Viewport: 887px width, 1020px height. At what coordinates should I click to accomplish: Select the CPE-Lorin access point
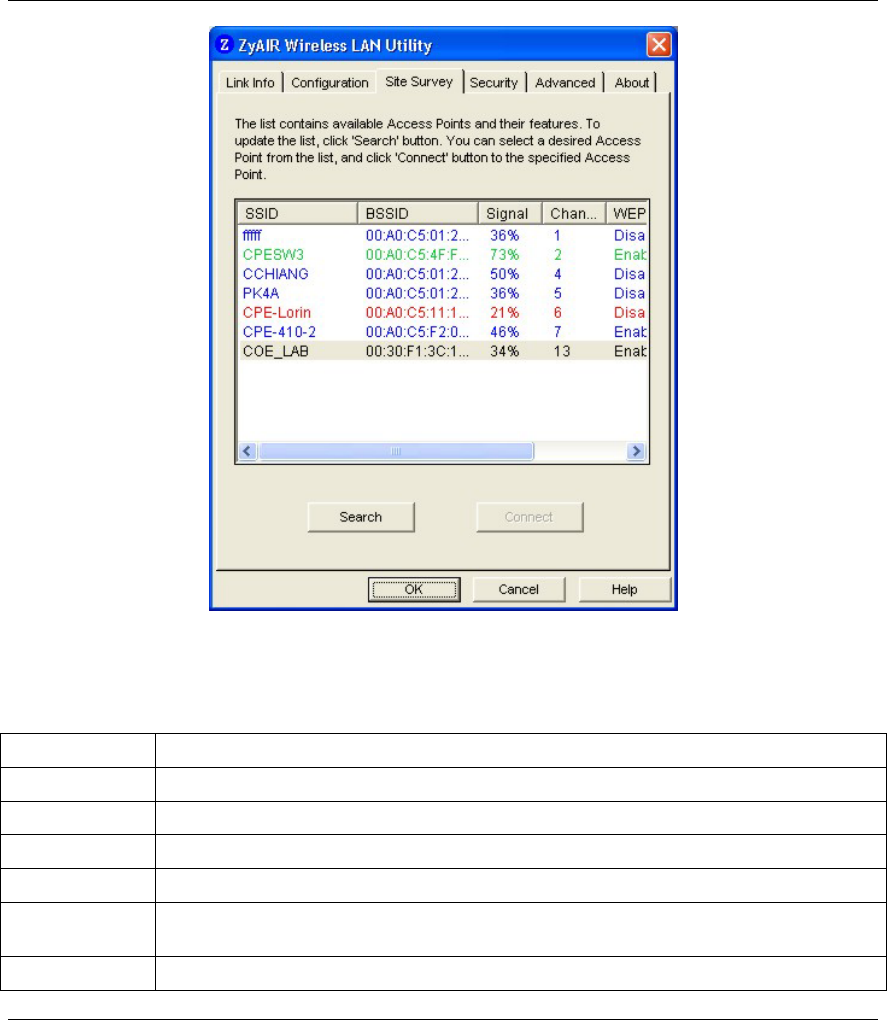(x=444, y=312)
